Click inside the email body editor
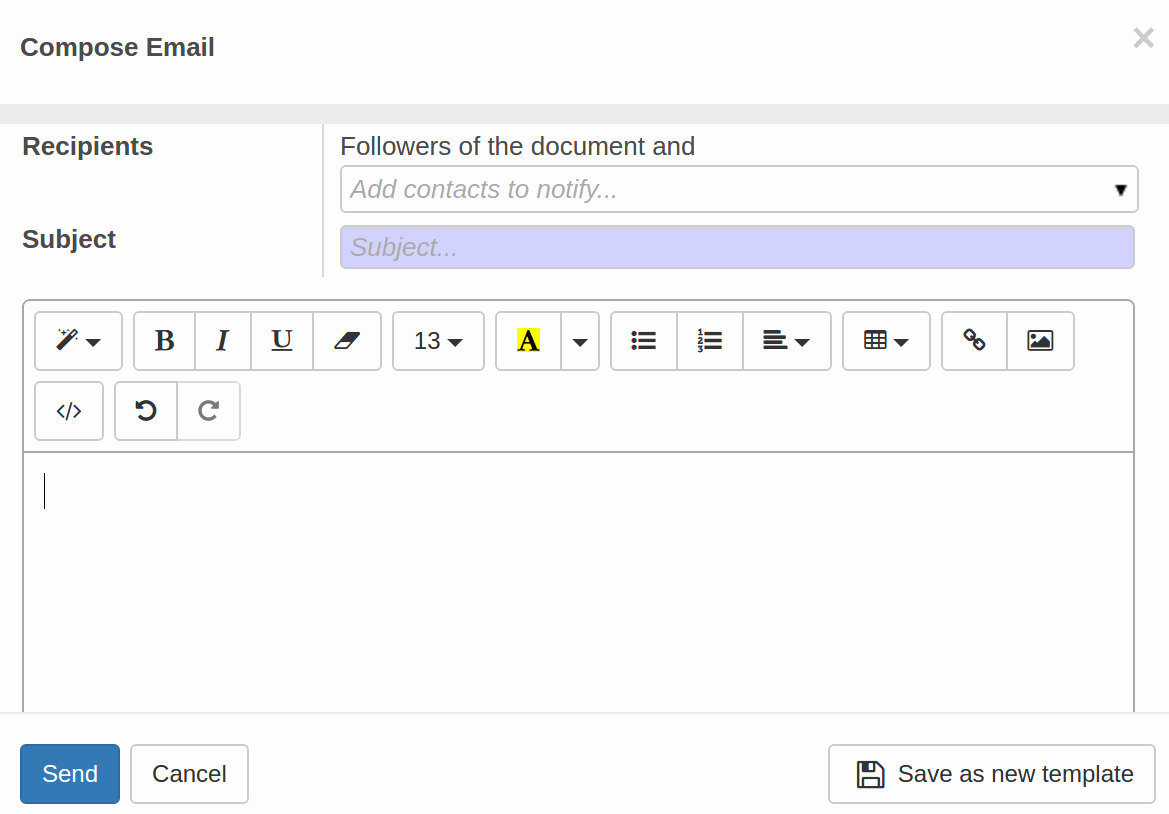 [579, 581]
